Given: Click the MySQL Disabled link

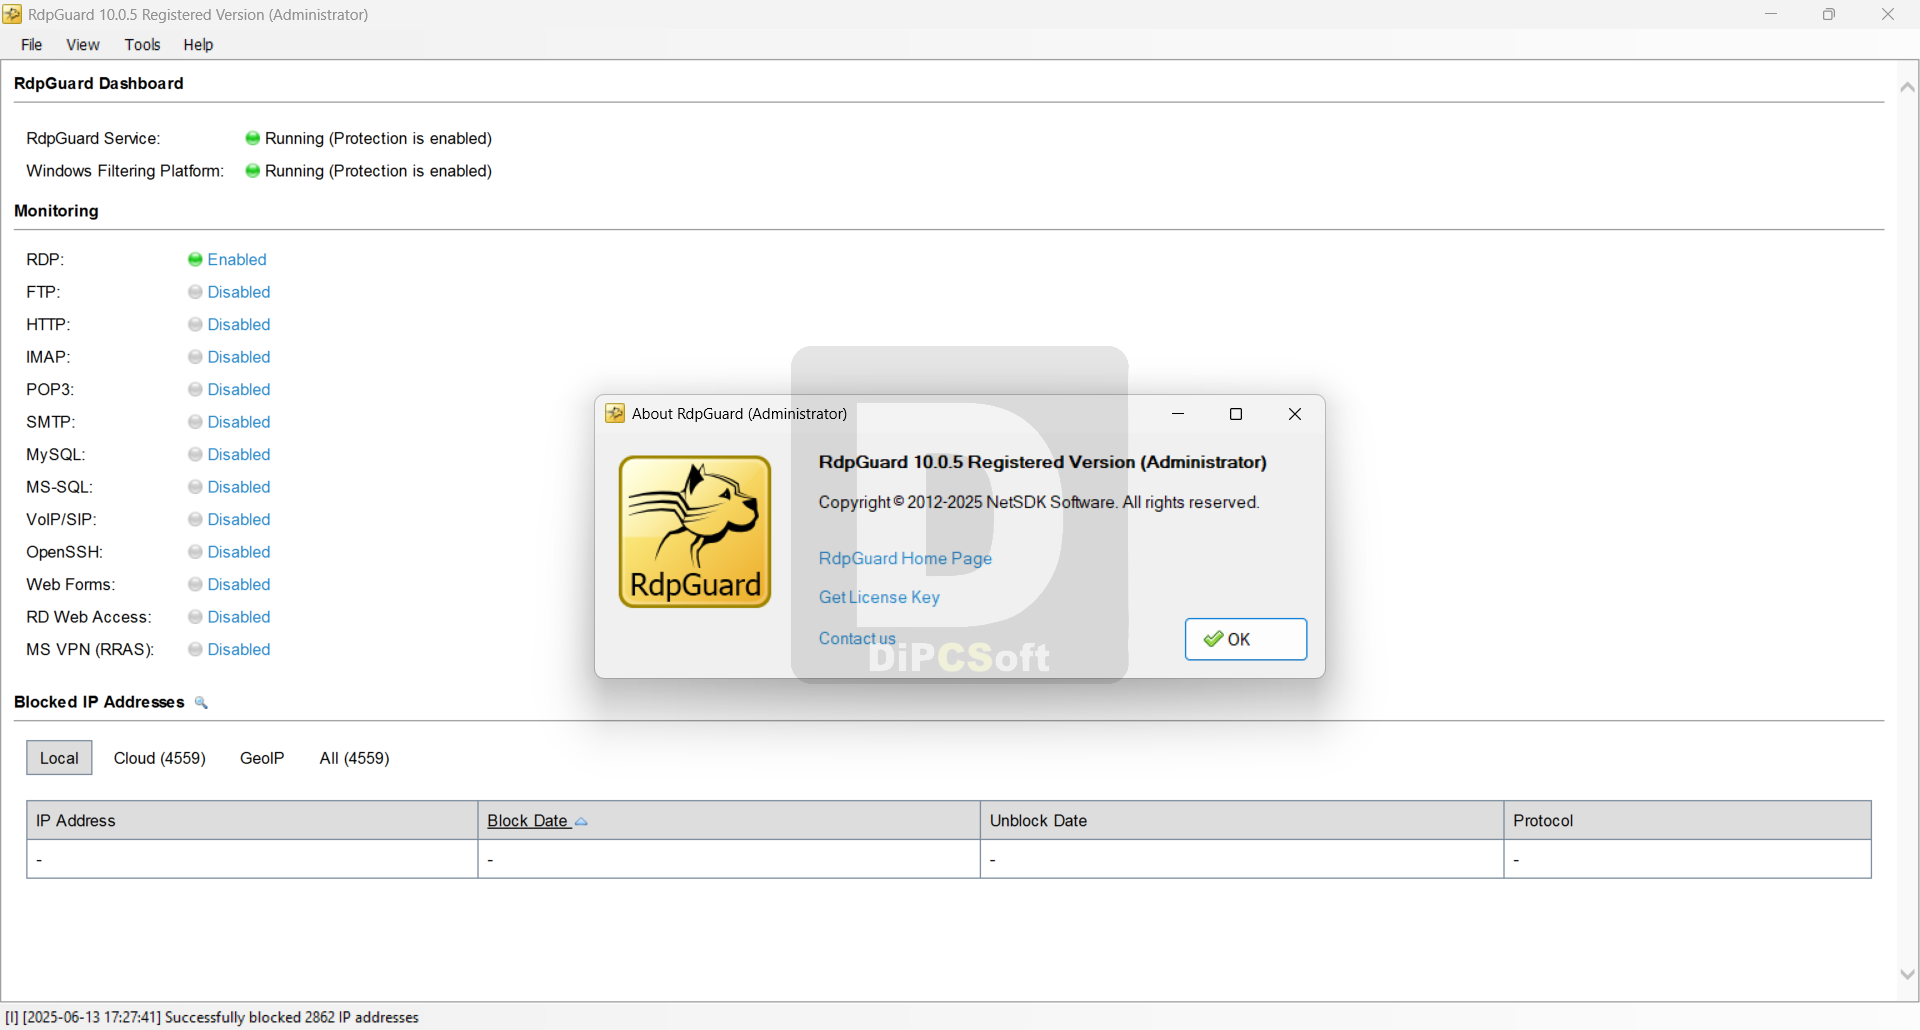Looking at the screenshot, I should click(239, 455).
